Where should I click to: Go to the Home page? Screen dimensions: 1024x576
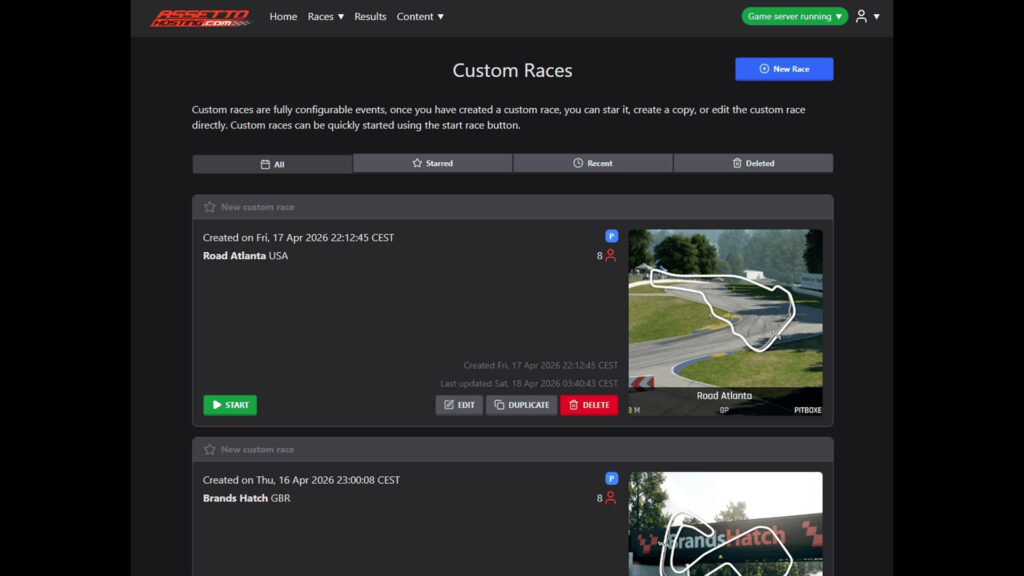click(283, 16)
